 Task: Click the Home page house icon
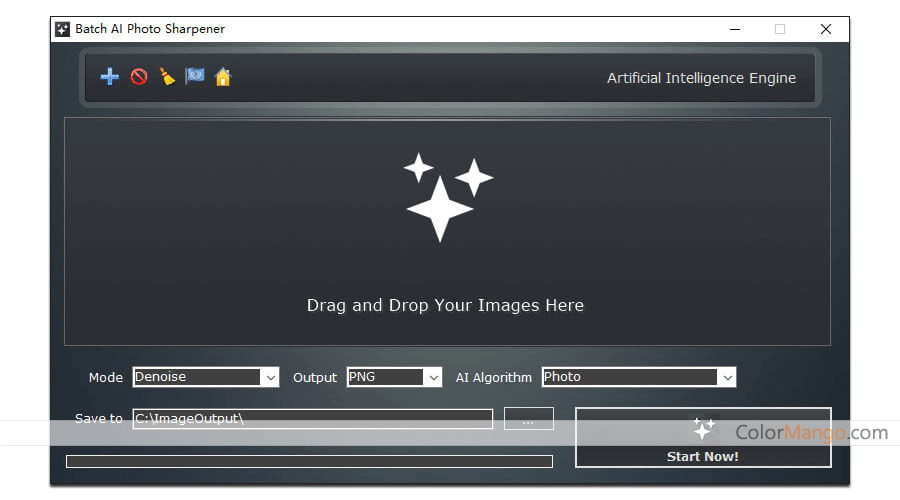click(223, 77)
